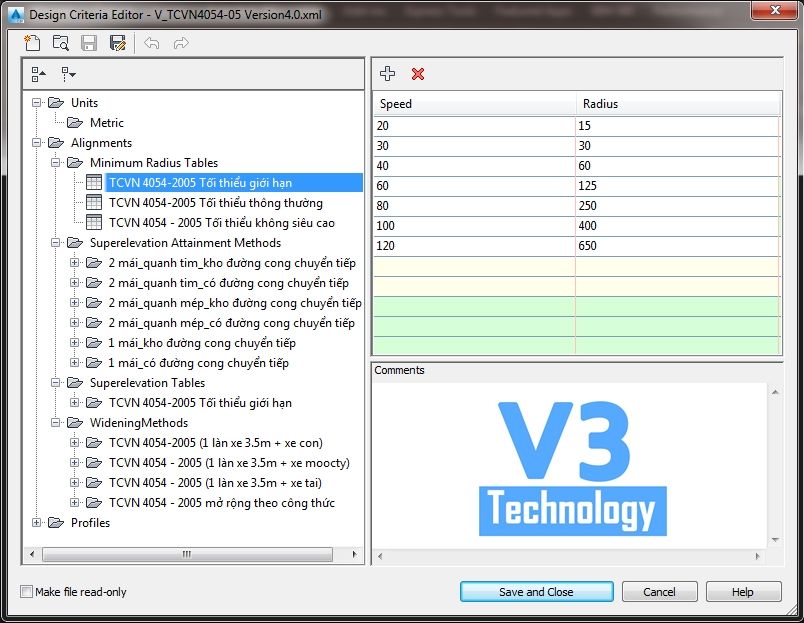Collapse the Alignments node
This screenshot has height=623, width=804.
[36, 143]
